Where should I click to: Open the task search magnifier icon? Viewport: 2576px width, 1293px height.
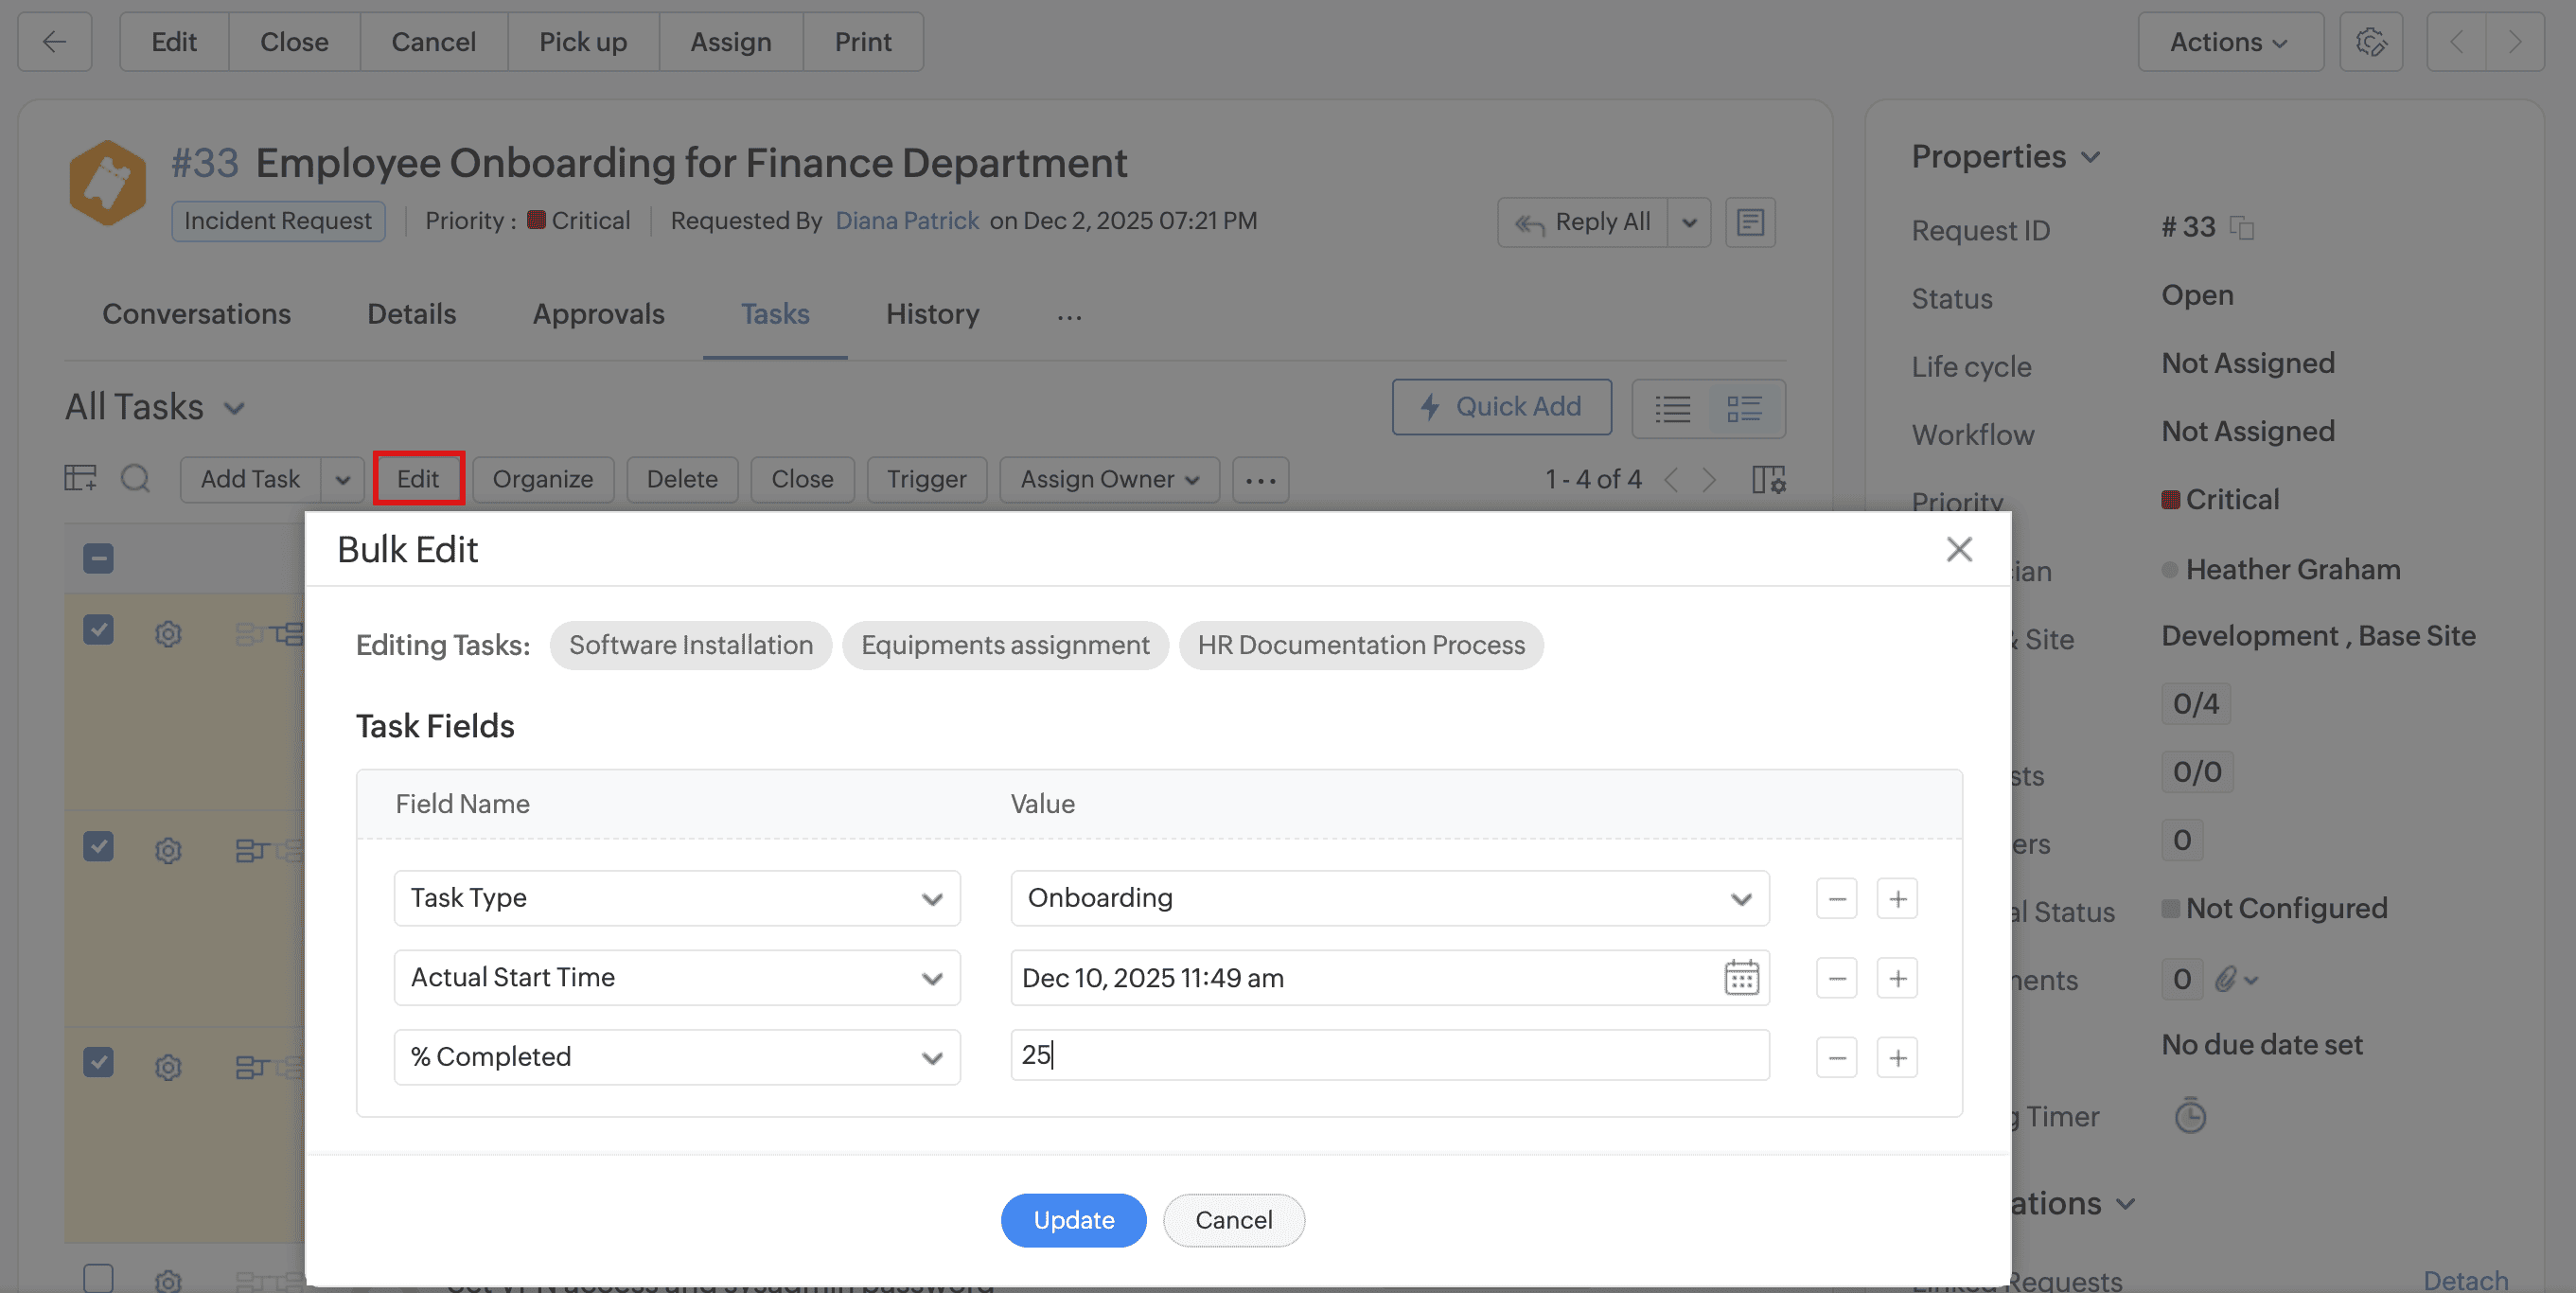[135, 479]
